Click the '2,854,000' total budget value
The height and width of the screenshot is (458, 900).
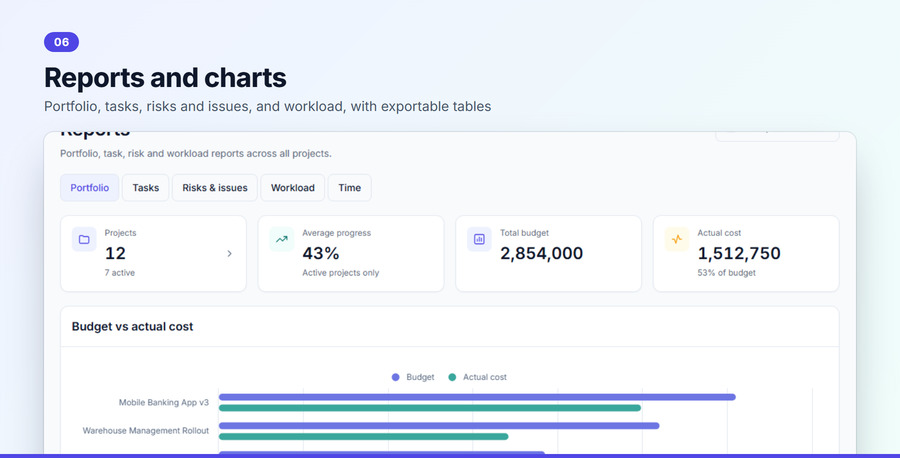(541, 253)
